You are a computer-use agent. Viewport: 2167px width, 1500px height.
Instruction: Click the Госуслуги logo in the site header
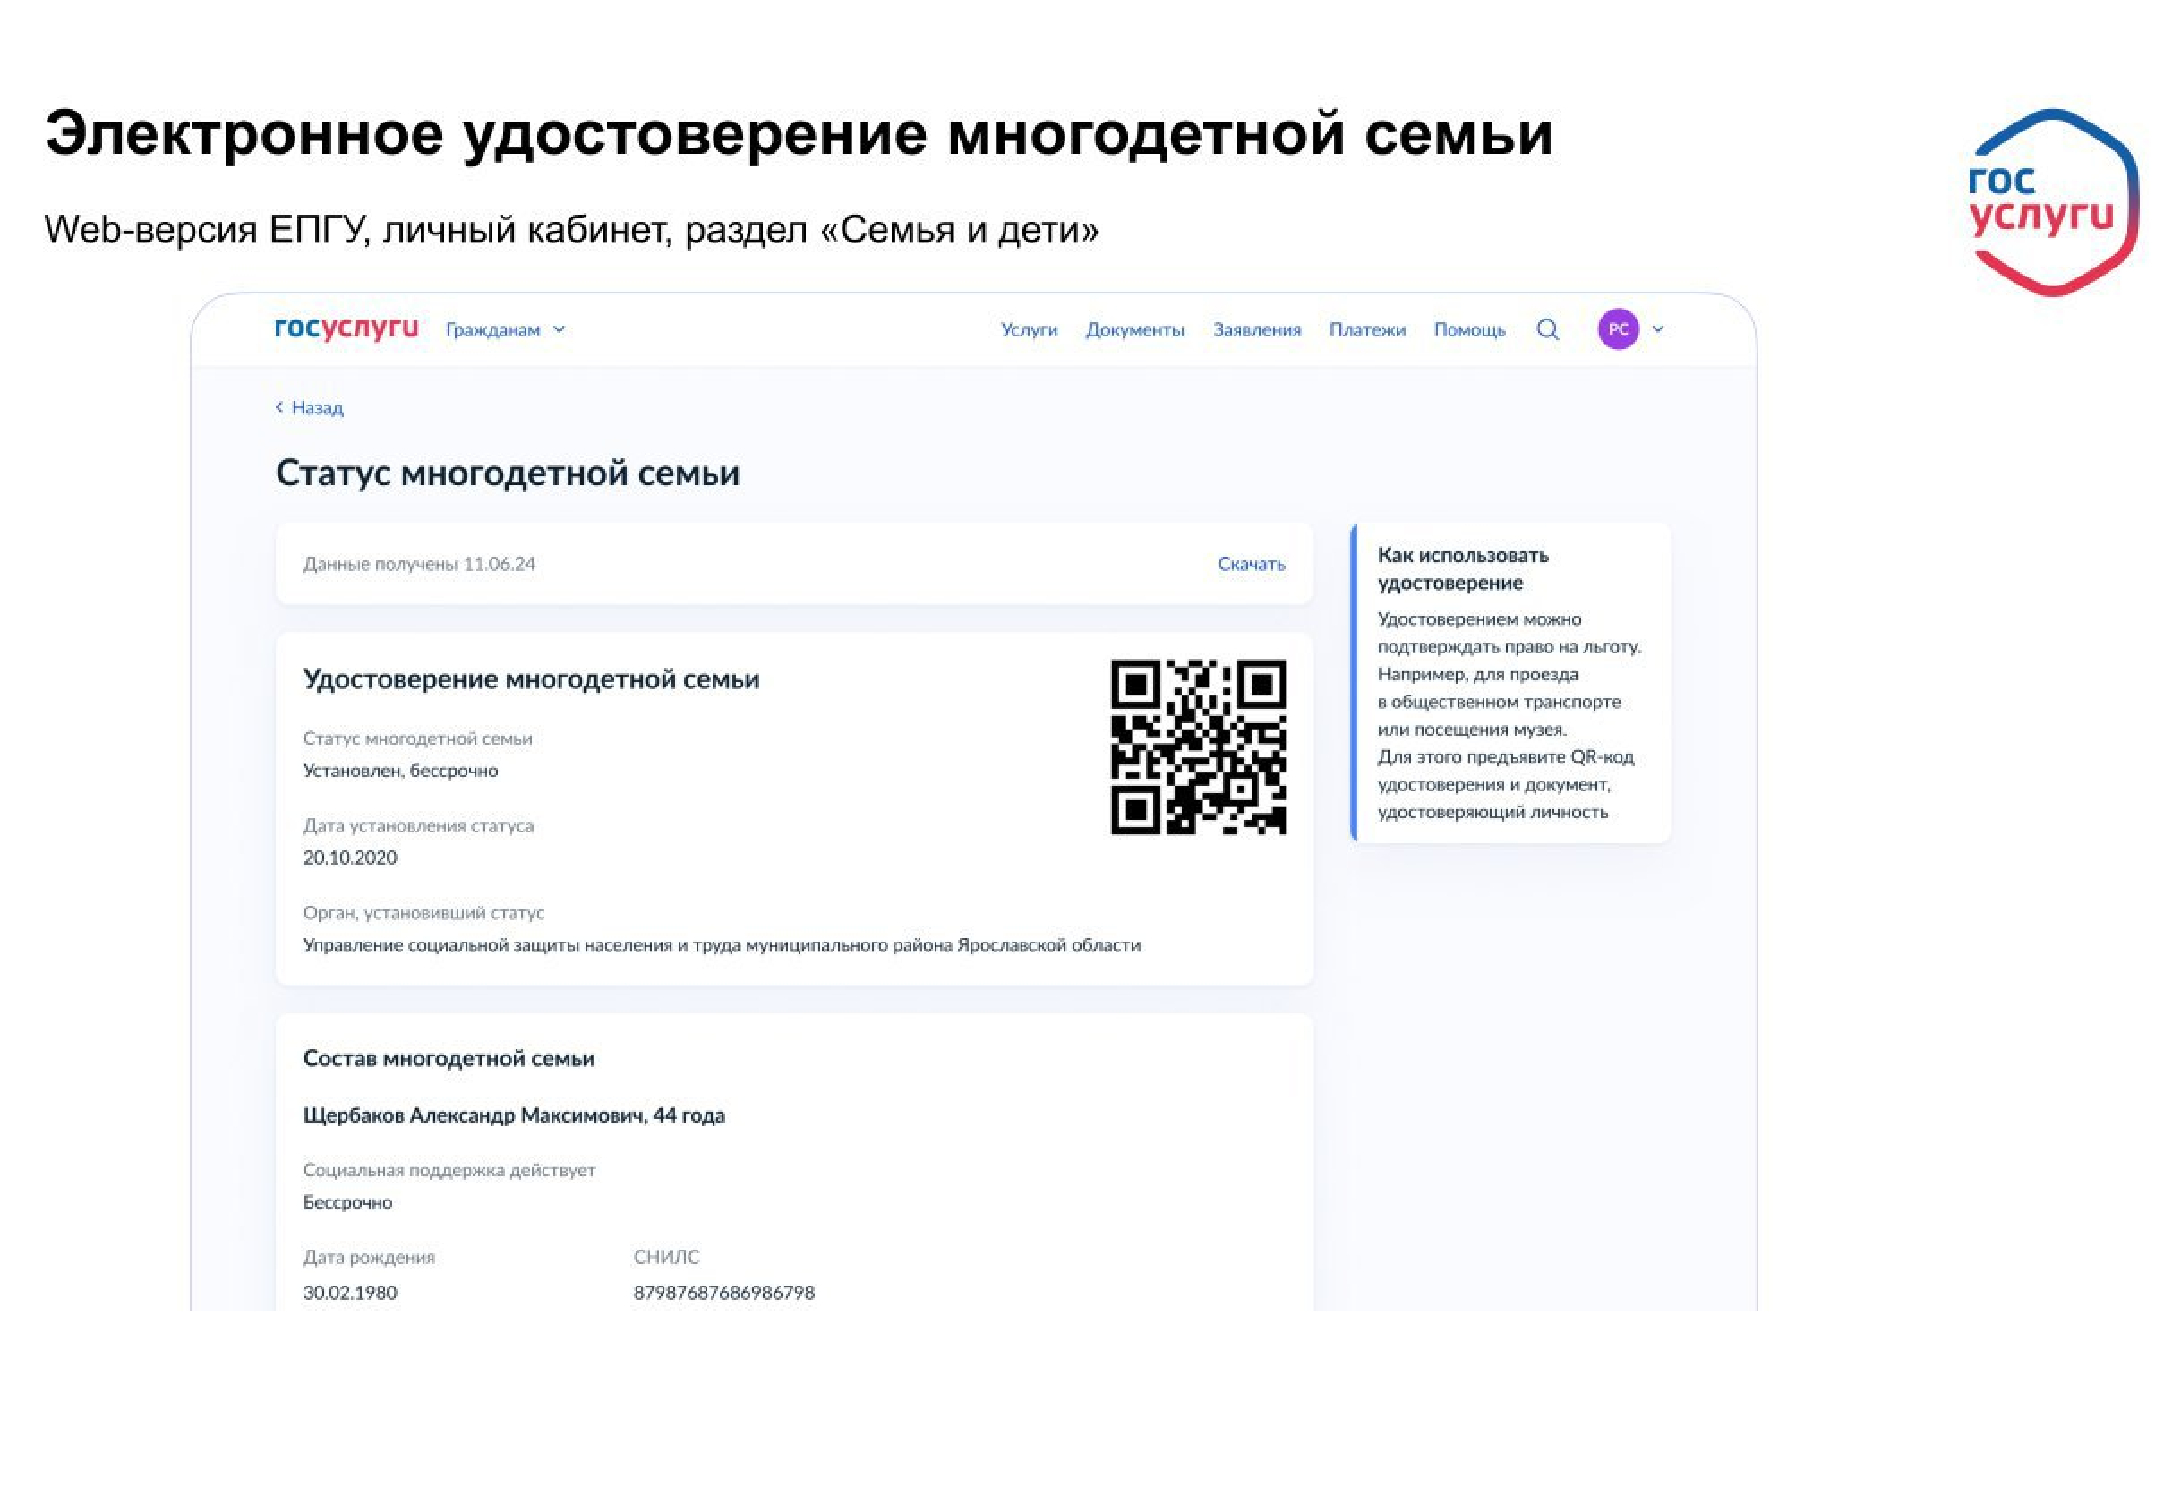[x=346, y=329]
